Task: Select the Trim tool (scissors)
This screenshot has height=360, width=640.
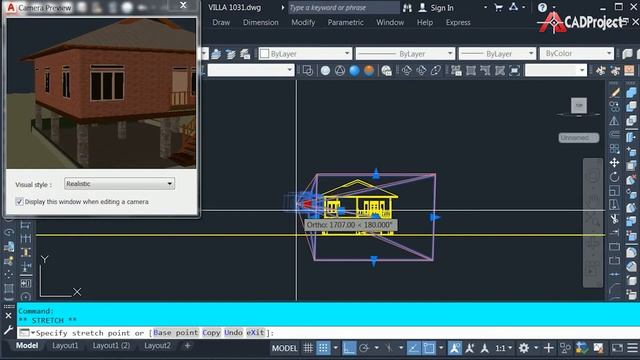Action: click(x=615, y=219)
